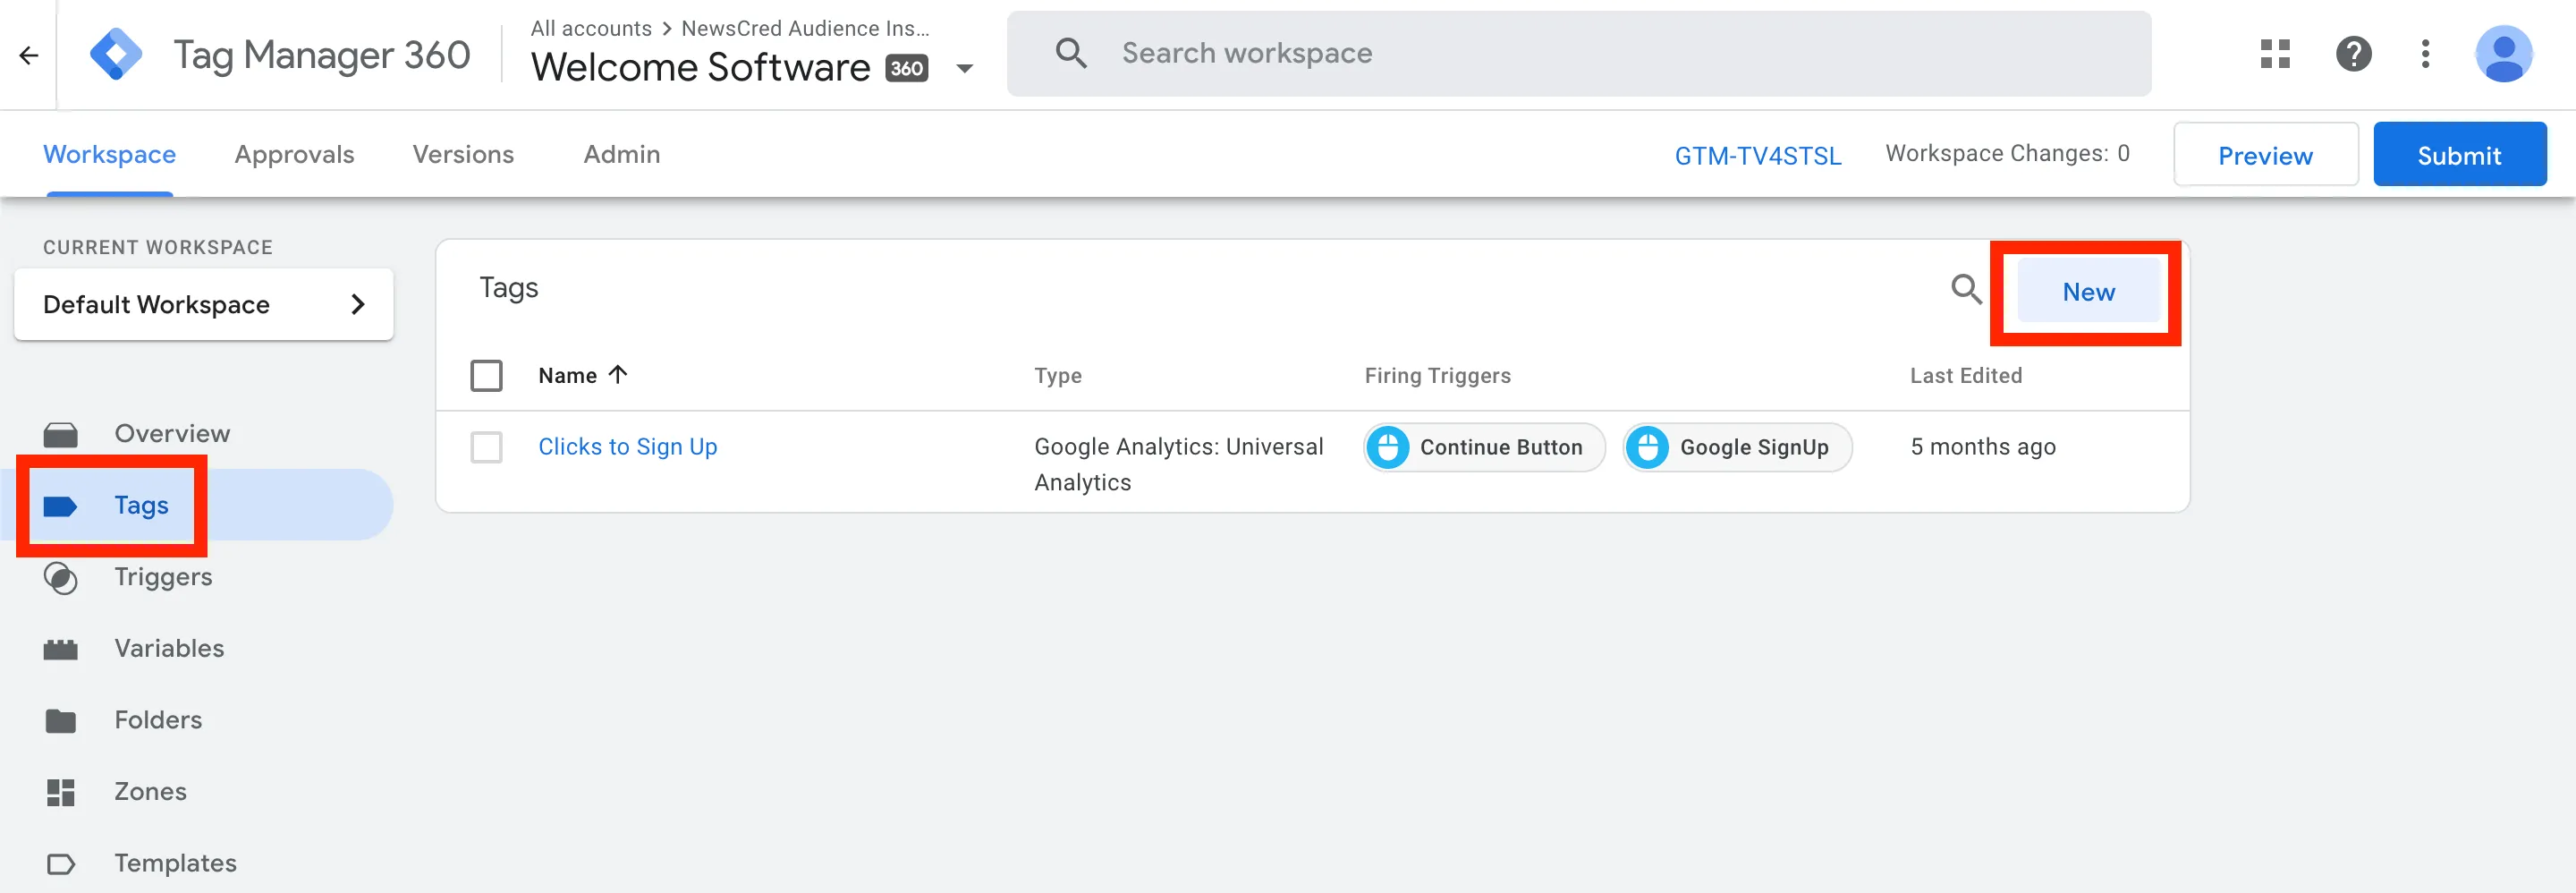Screen dimensions: 2576x893
Task: Expand the Welcome Software container dropdown arrow
Action: point(964,69)
